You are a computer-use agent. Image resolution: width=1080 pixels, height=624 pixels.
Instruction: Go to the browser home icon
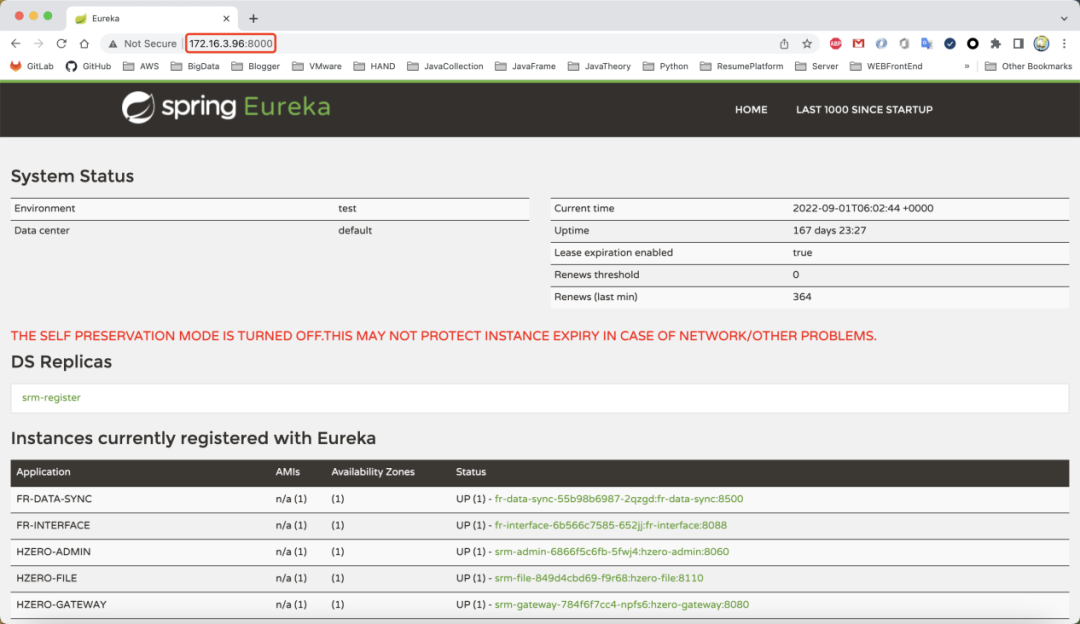click(84, 43)
